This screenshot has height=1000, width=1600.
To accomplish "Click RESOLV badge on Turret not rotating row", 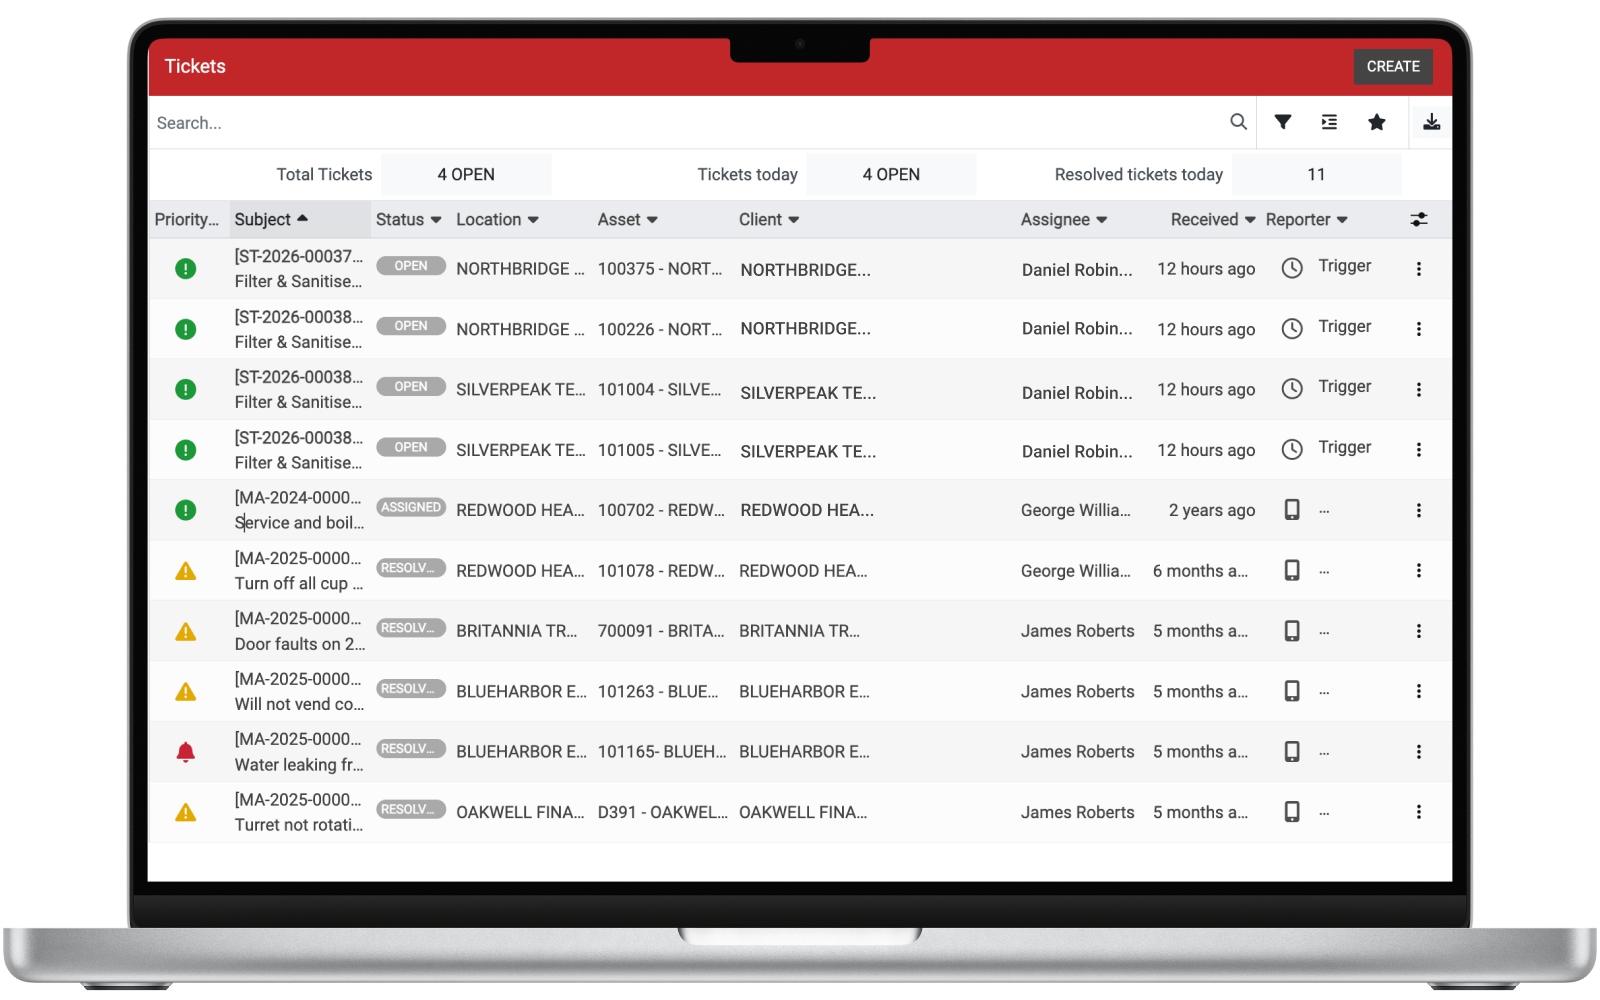I will click(x=411, y=809).
